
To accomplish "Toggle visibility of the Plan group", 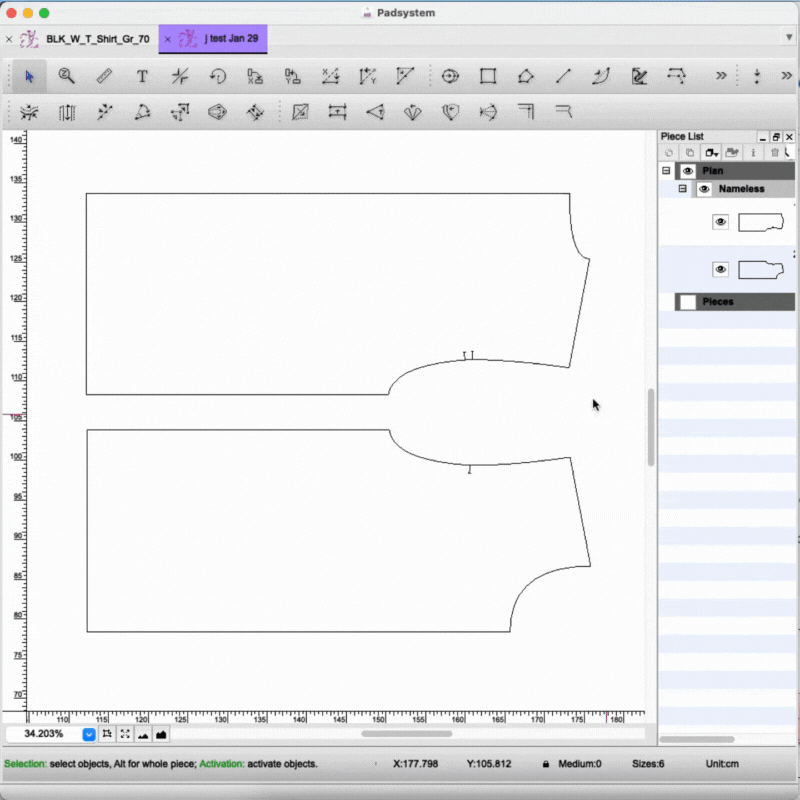I will (x=687, y=171).
